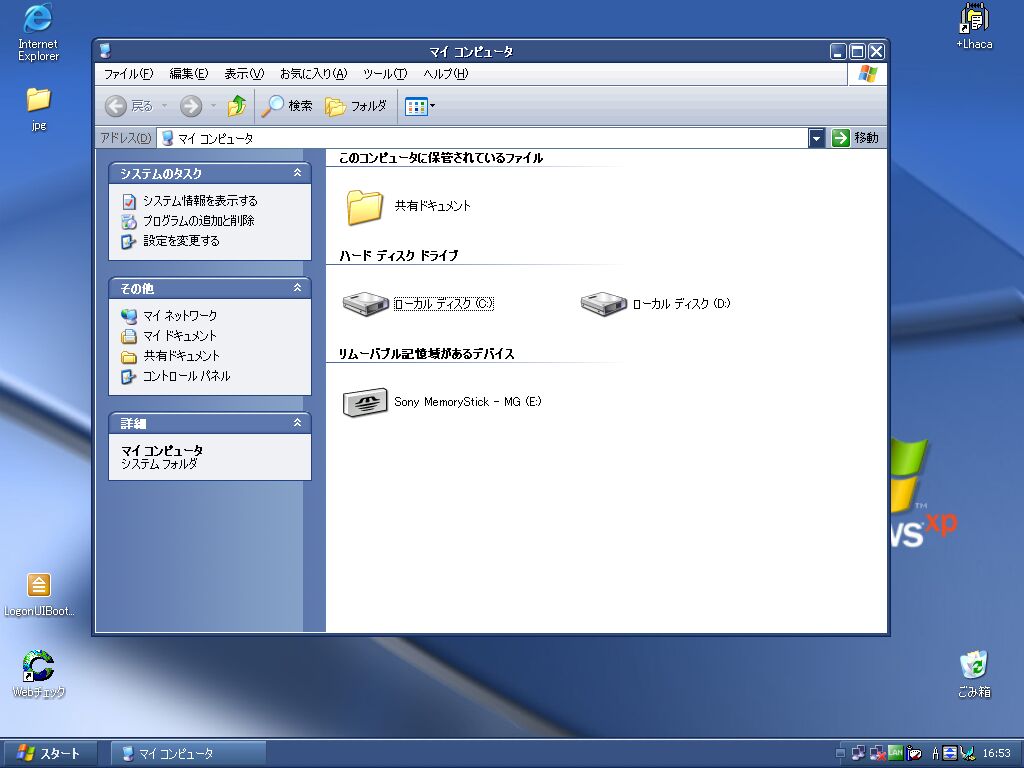Open the 編集(E) menu
This screenshot has width=1024, height=768.
188,74
